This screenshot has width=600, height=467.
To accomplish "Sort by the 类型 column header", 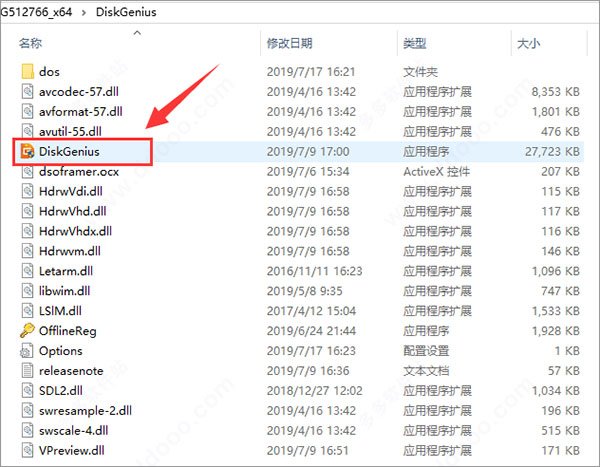I will [414, 43].
